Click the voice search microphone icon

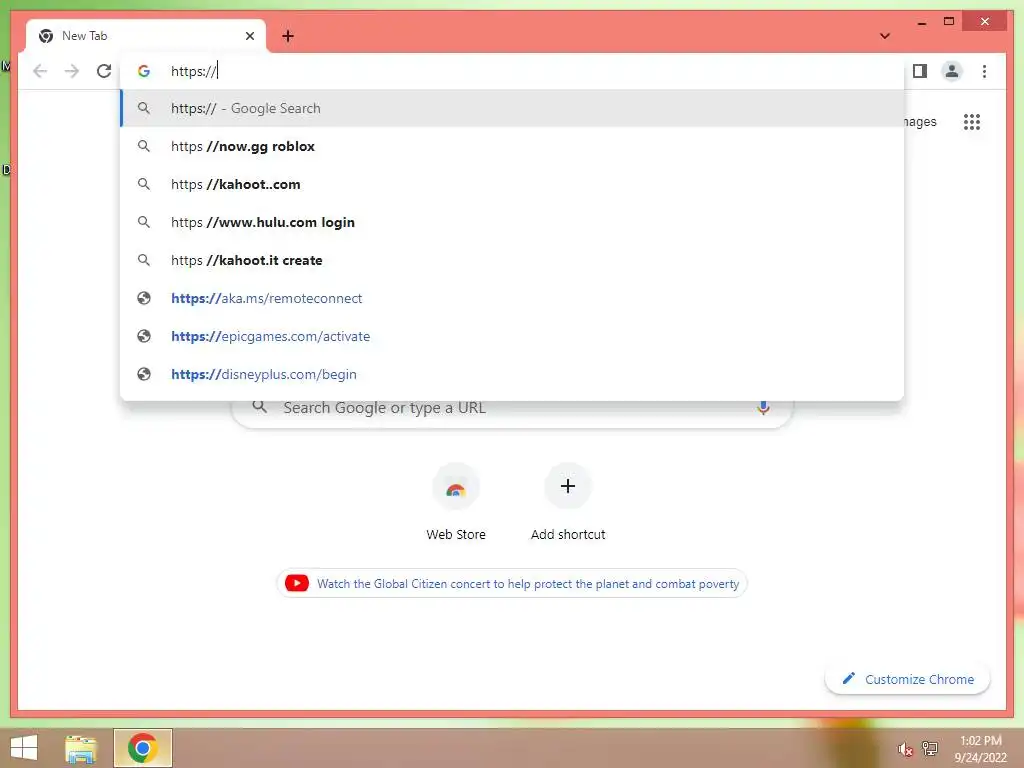(x=763, y=408)
